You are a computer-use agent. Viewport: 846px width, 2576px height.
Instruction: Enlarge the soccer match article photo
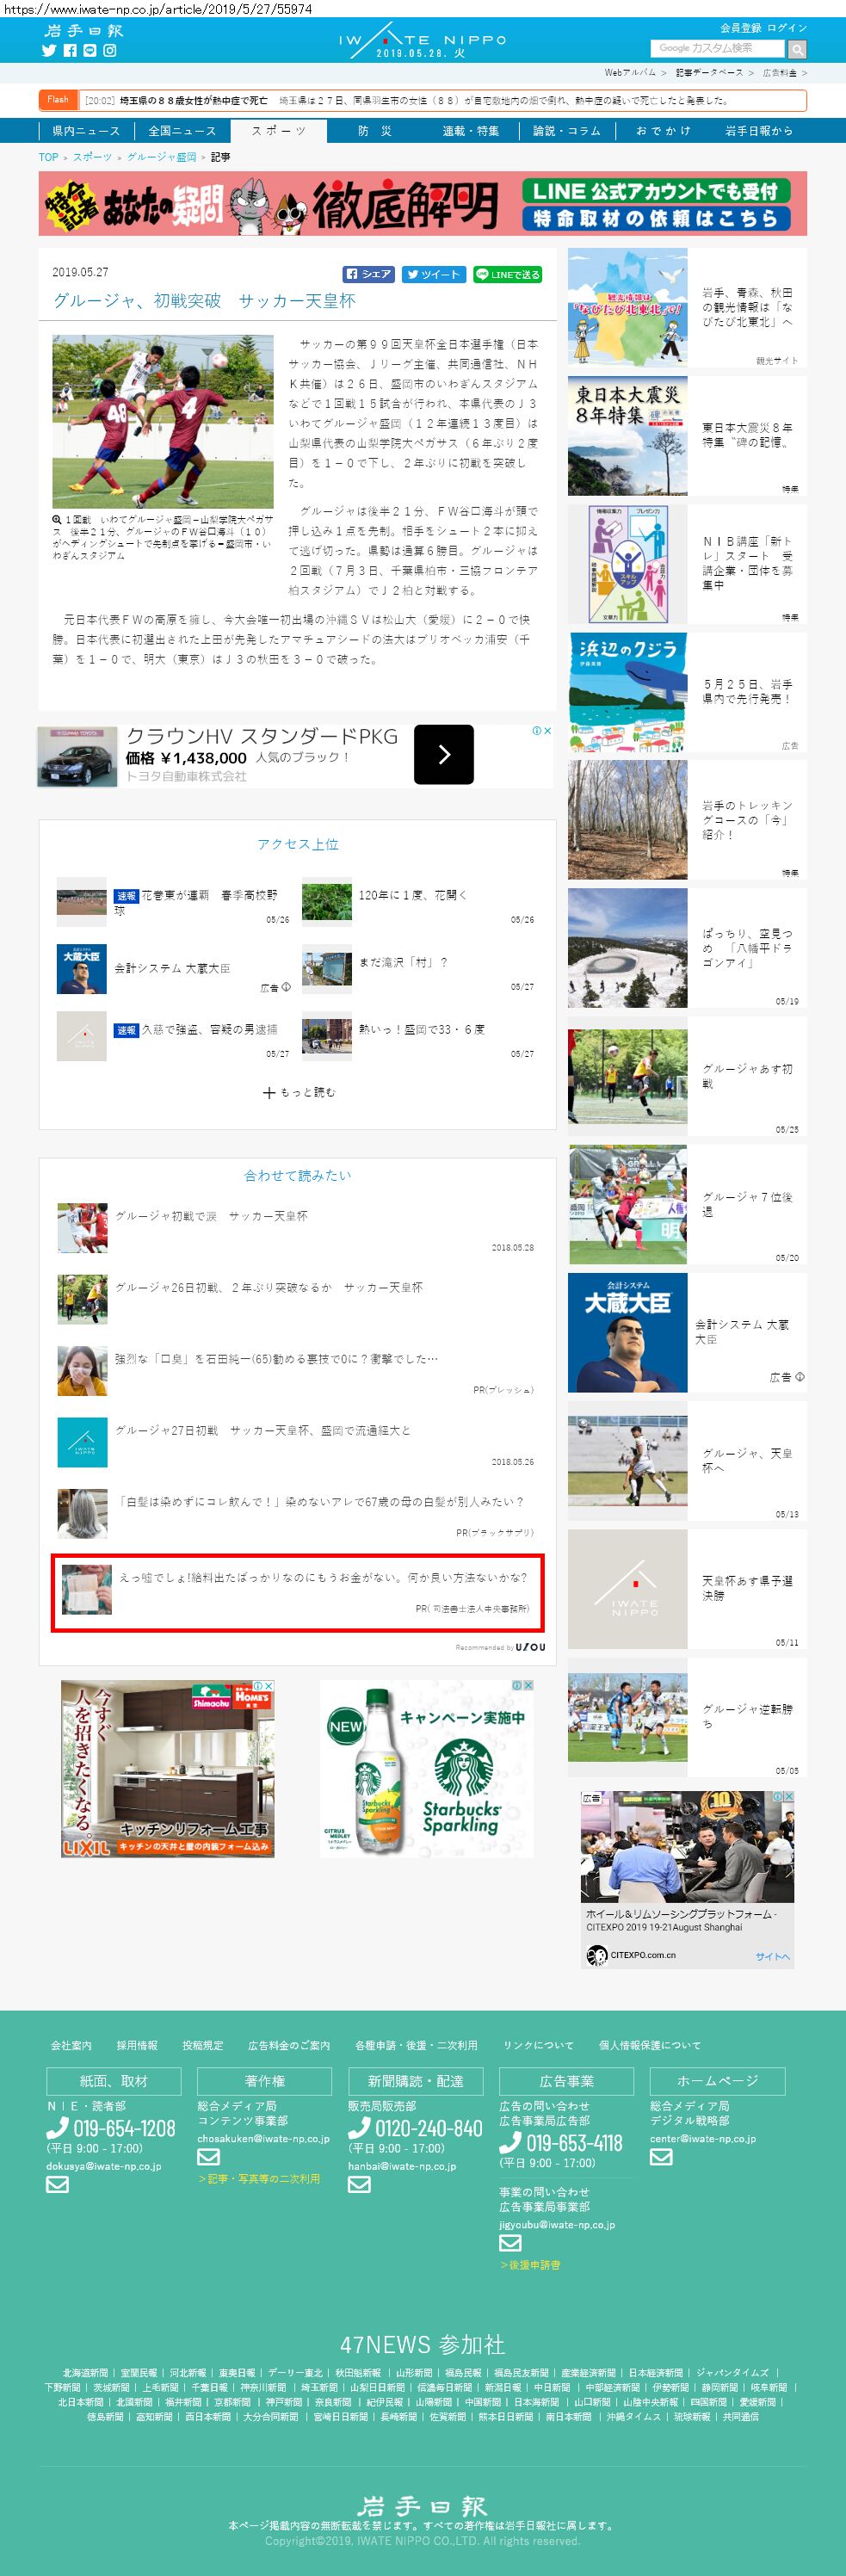tap(163, 421)
